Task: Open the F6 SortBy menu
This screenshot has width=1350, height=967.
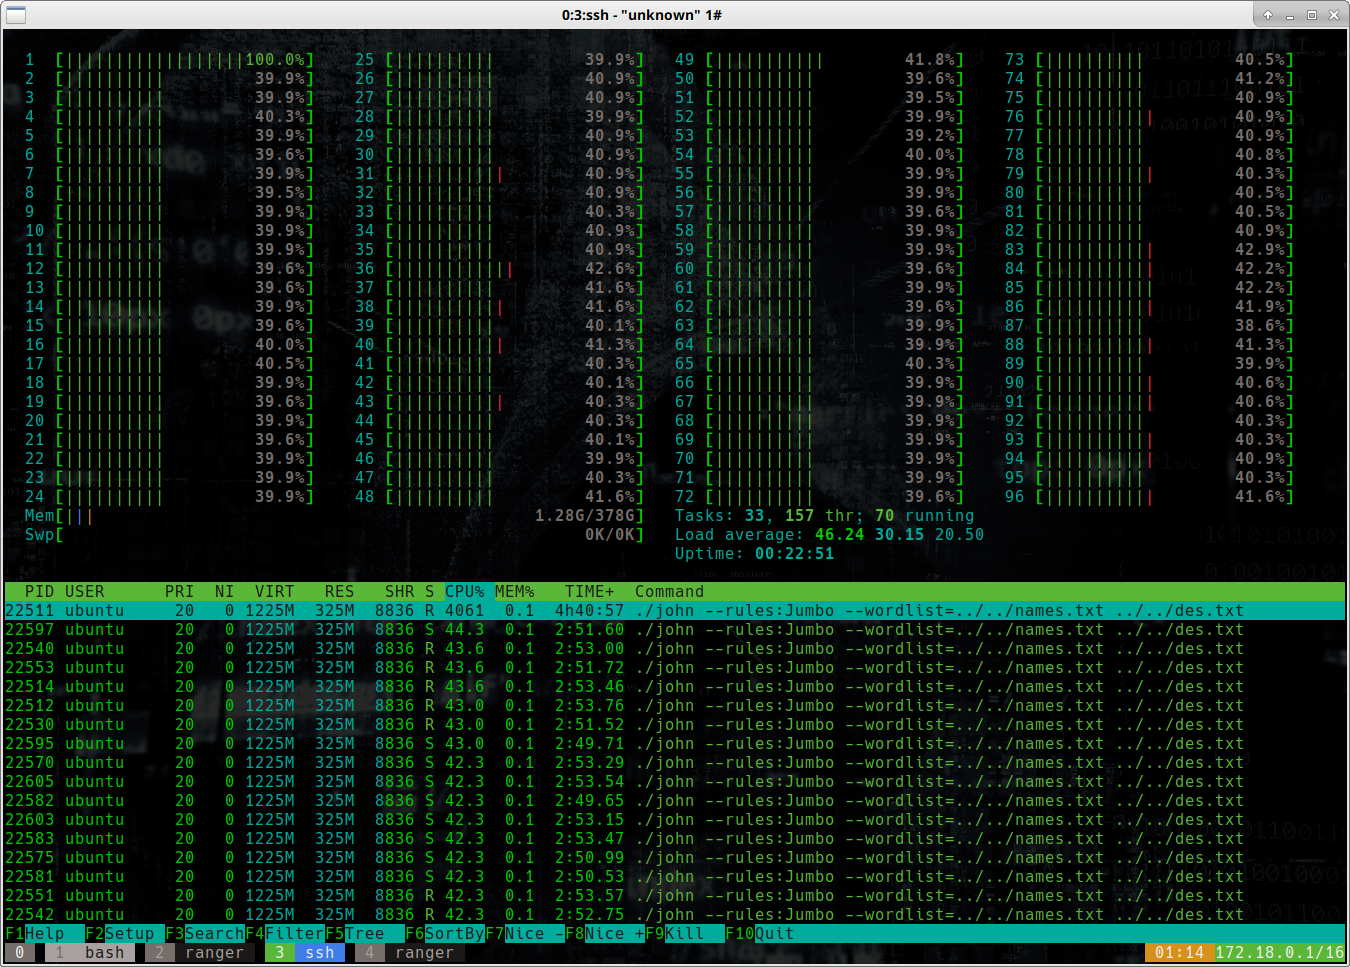Action: [x=445, y=934]
